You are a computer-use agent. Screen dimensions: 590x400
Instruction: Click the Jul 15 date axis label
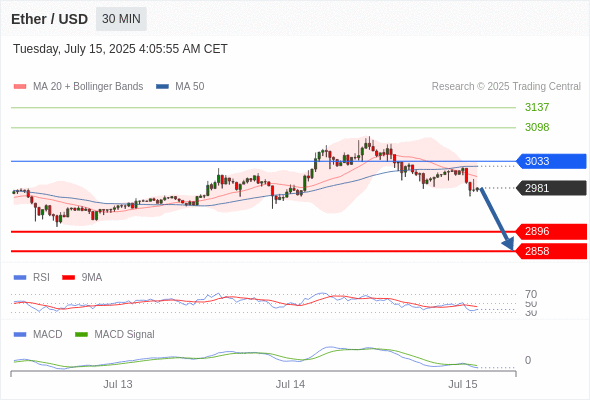(462, 384)
